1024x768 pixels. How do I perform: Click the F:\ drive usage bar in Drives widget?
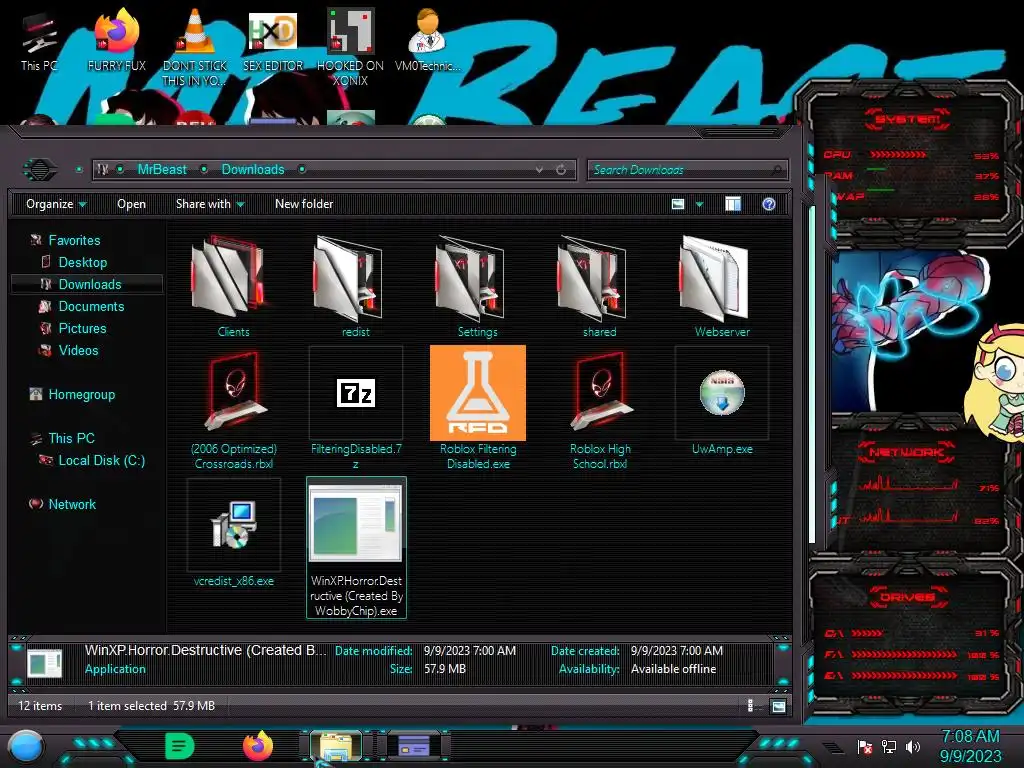[x=904, y=654]
